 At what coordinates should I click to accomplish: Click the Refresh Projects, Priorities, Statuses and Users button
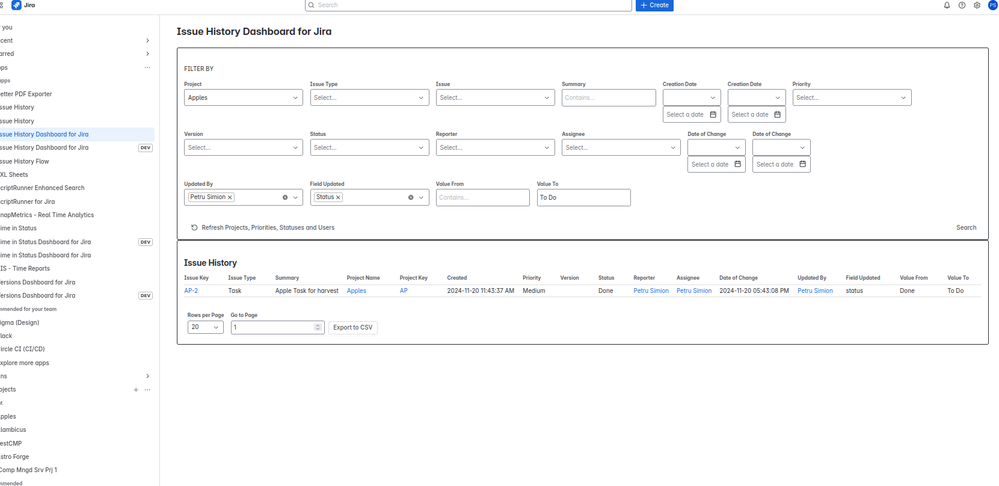click(262, 227)
